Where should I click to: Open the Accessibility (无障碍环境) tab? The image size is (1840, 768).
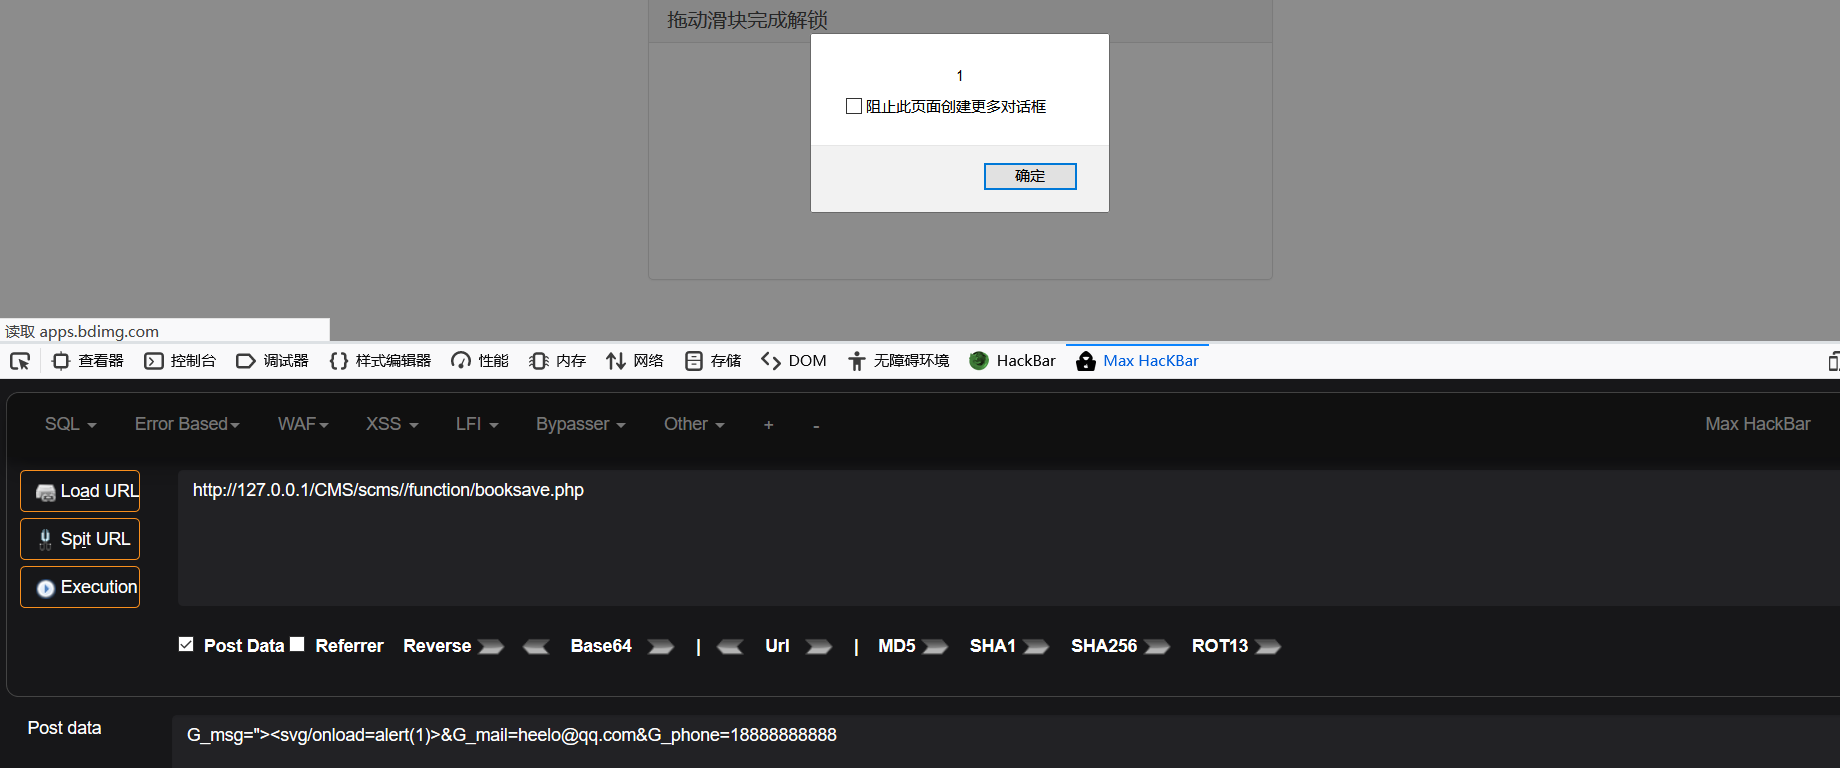pos(898,361)
